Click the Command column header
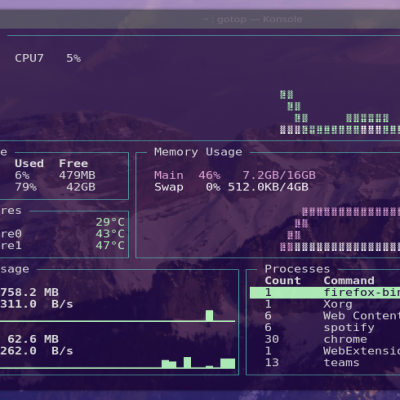This screenshot has width=400, height=400. tap(349, 281)
